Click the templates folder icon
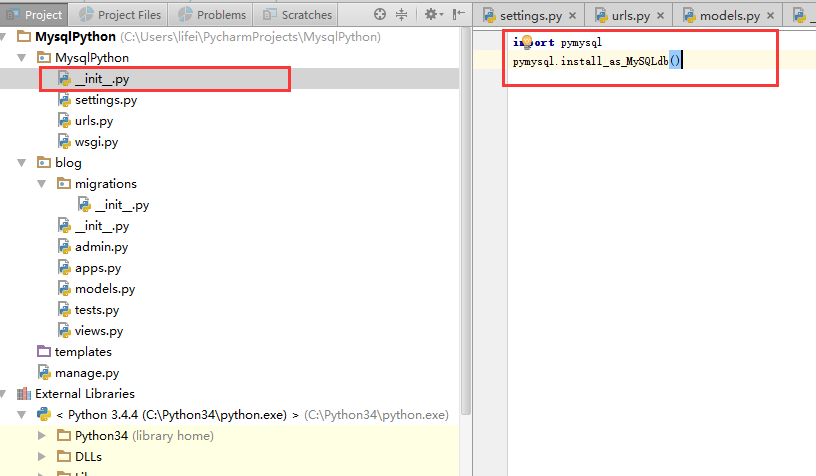 click(x=44, y=351)
